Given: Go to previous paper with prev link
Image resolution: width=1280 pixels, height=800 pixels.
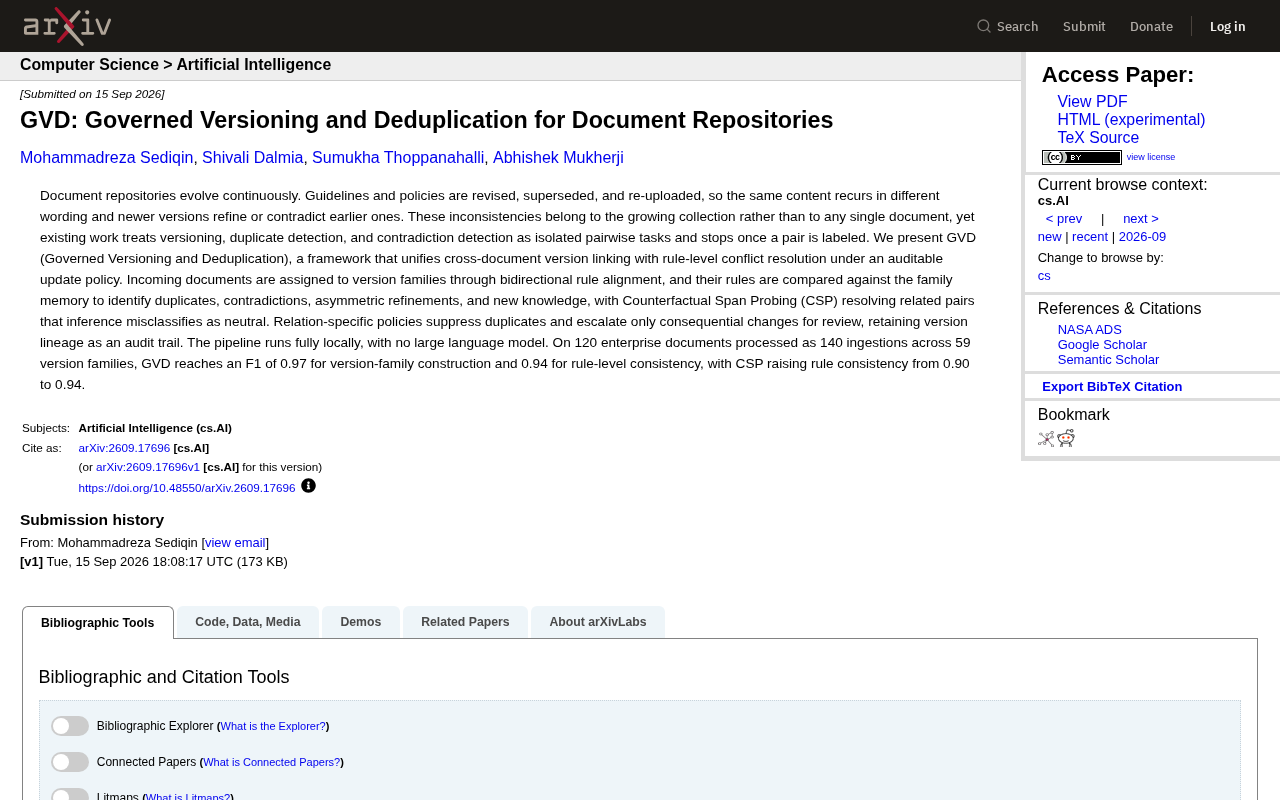Looking at the screenshot, I should (x=1064, y=219).
